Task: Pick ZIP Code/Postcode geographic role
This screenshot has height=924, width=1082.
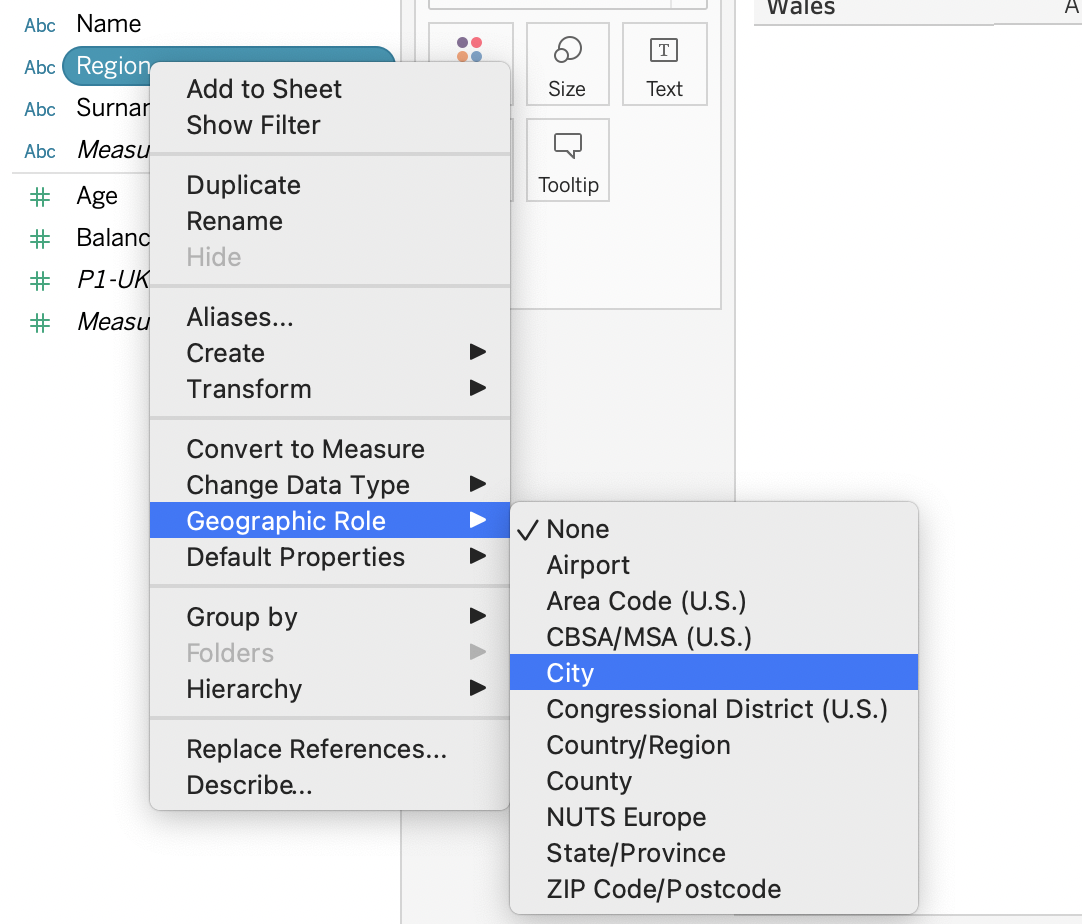Action: (664, 889)
